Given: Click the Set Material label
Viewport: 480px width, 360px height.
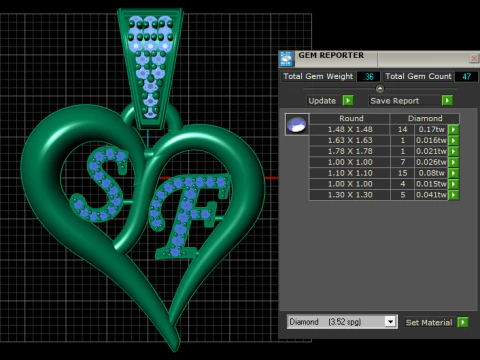Looking at the screenshot, I should (429, 323).
